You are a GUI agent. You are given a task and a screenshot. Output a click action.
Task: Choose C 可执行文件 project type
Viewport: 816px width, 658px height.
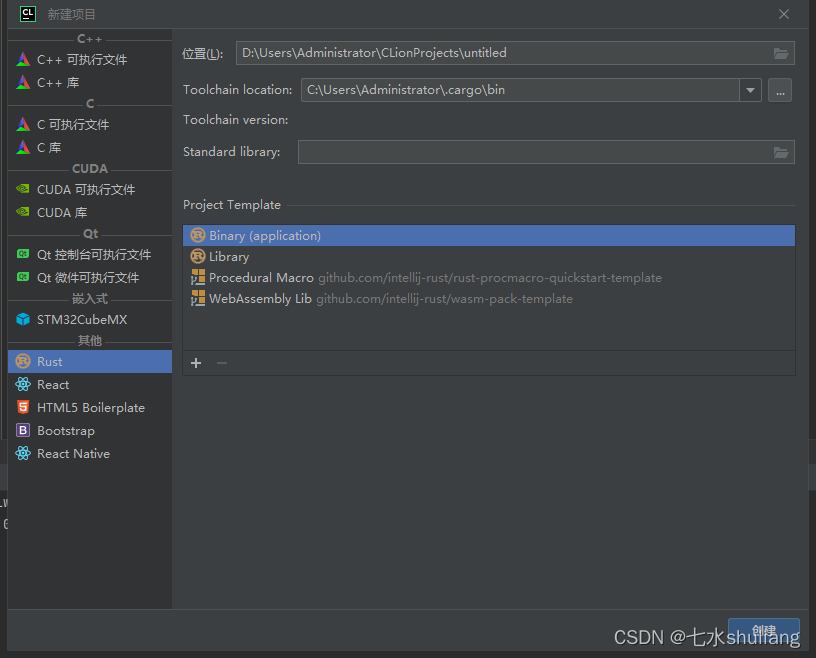[90, 124]
